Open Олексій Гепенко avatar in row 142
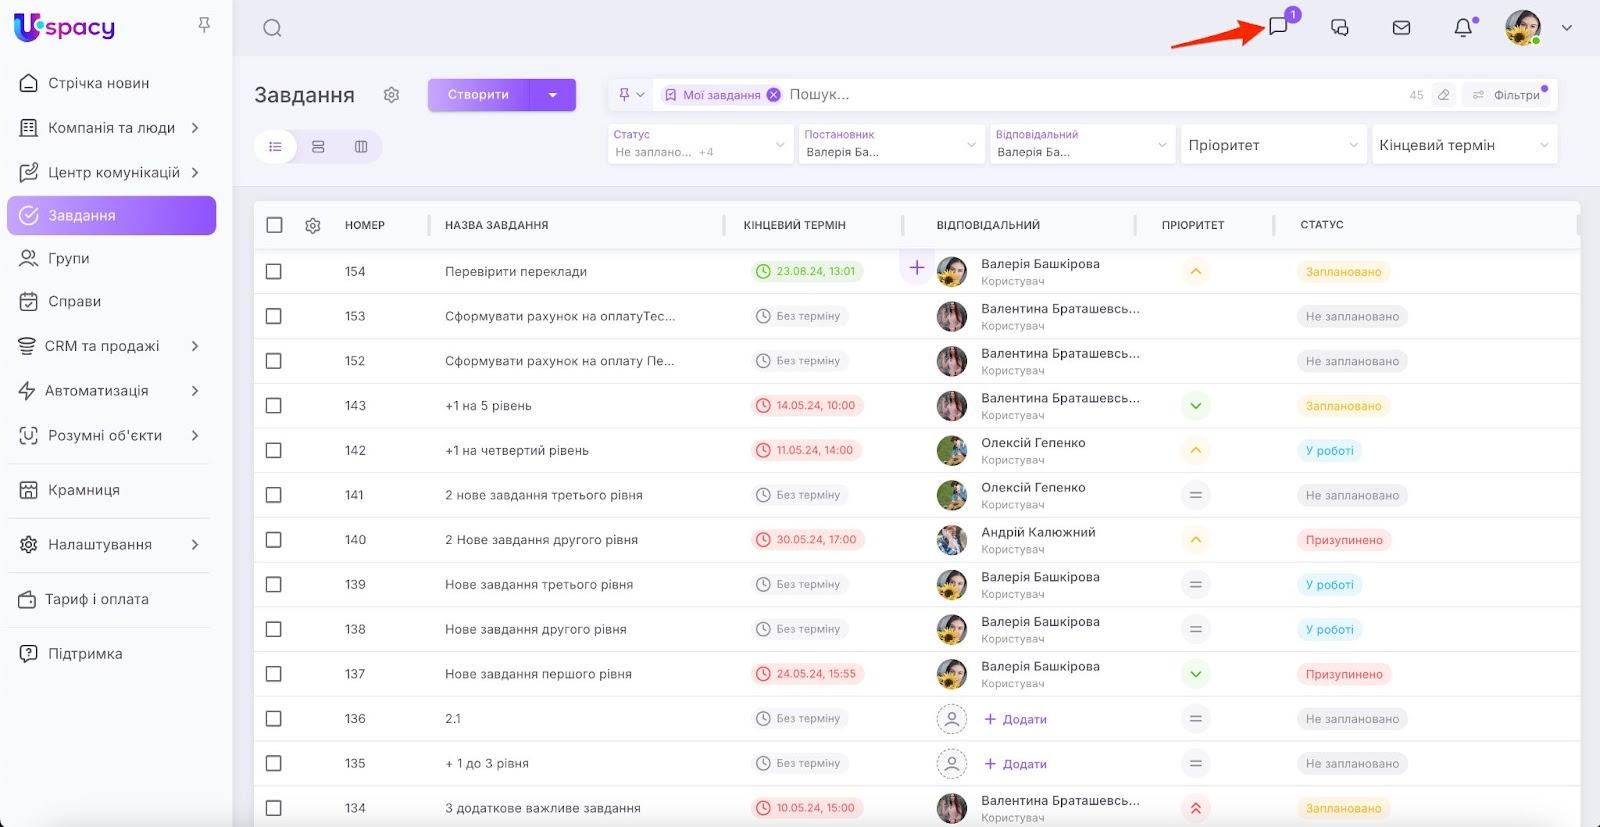This screenshot has height=827, width=1600. (952, 451)
